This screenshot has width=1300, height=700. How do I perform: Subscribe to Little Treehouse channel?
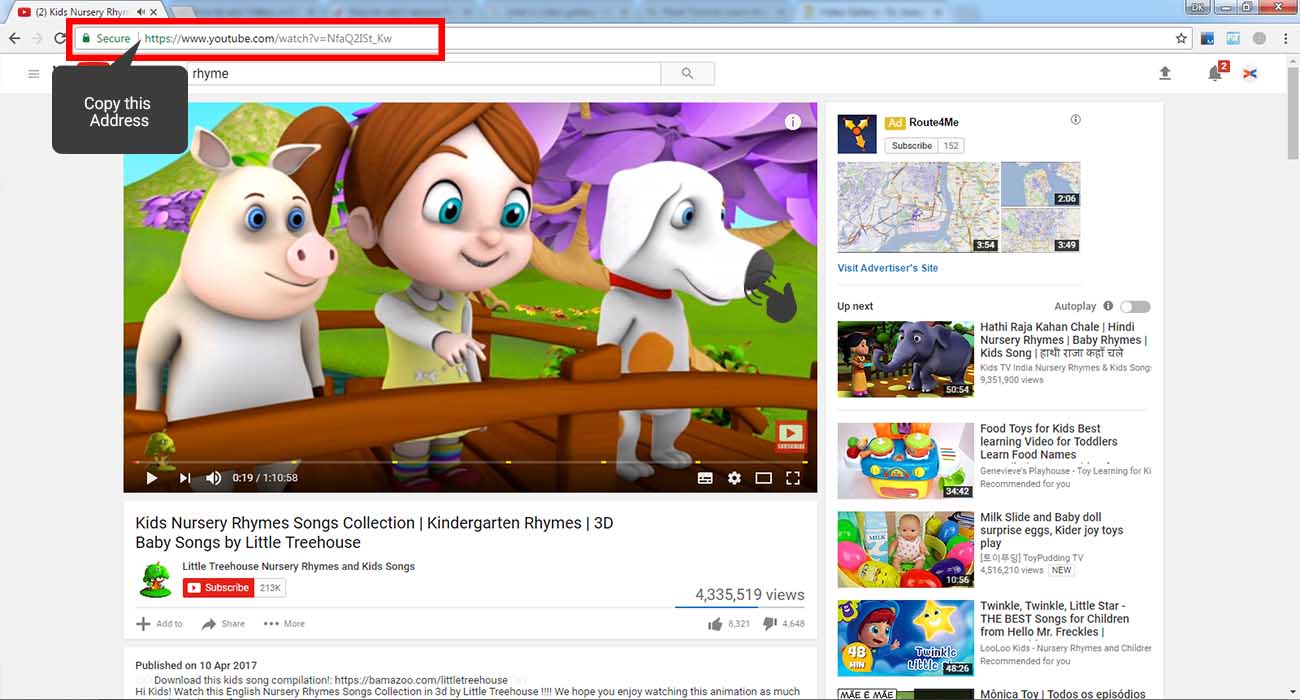point(218,588)
